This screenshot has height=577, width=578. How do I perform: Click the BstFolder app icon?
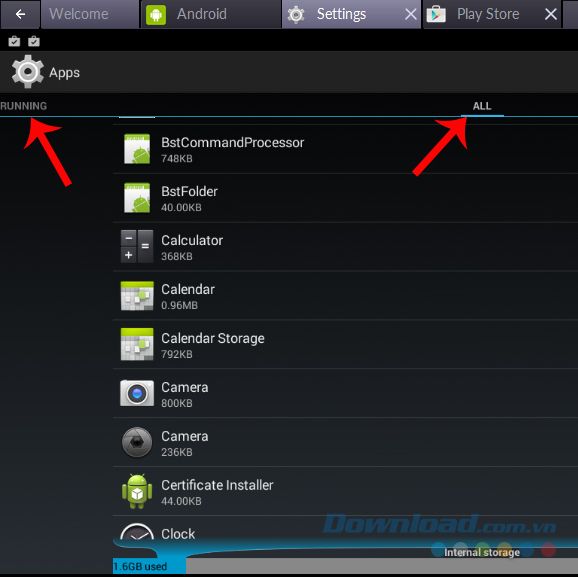click(x=137, y=198)
